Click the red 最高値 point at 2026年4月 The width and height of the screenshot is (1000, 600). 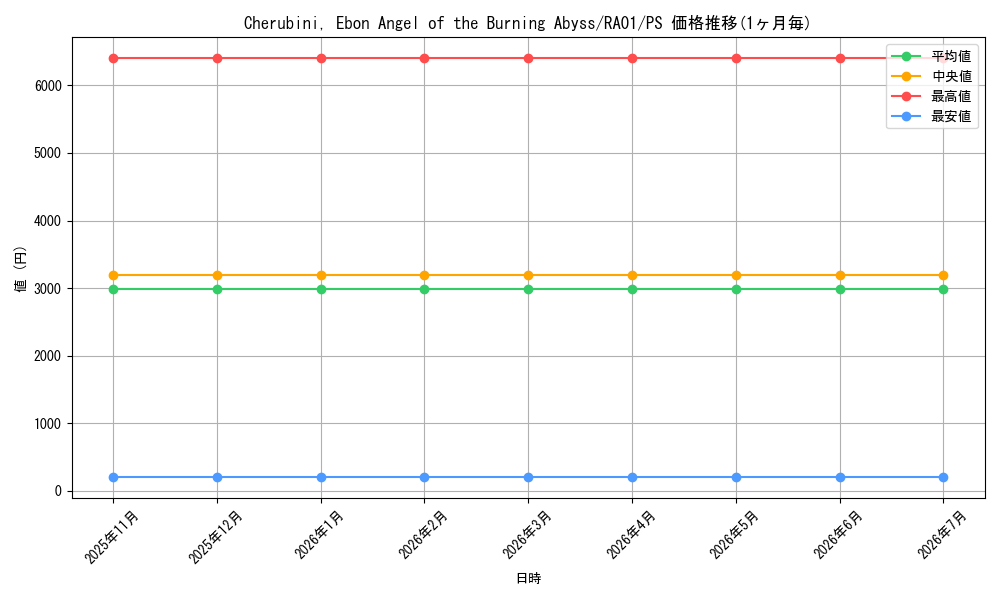click(632, 59)
